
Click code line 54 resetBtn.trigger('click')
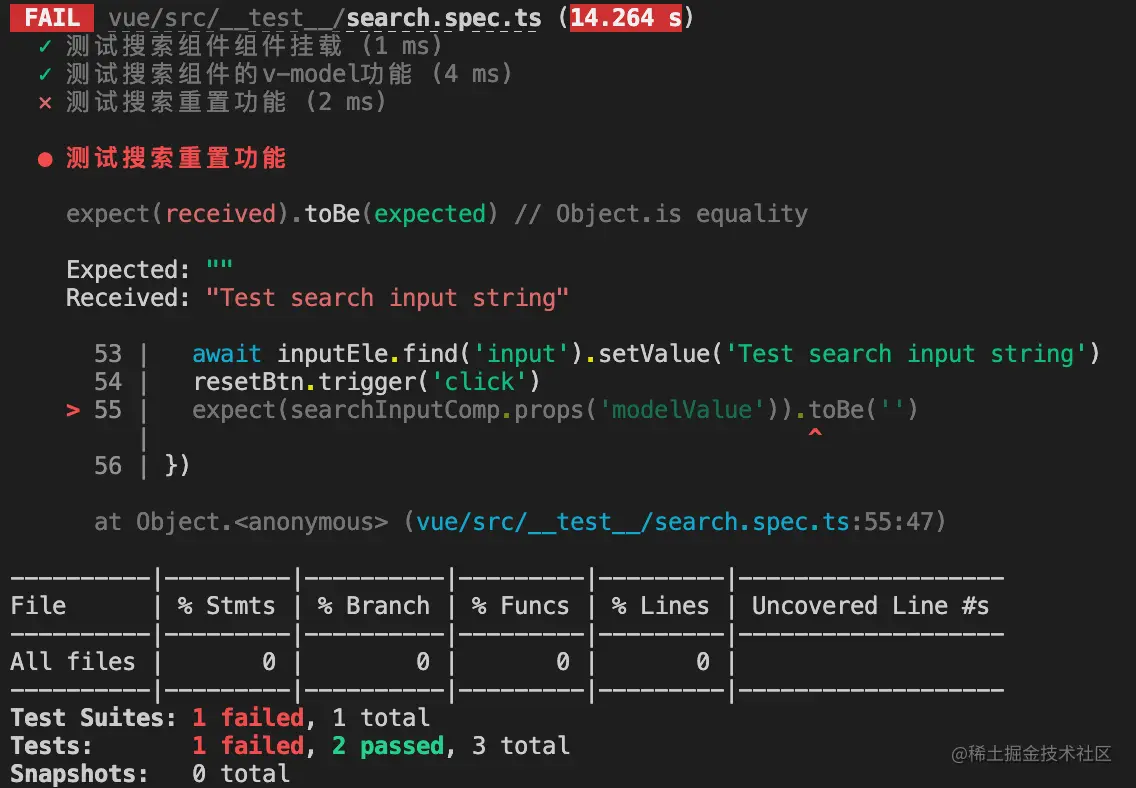317,382
